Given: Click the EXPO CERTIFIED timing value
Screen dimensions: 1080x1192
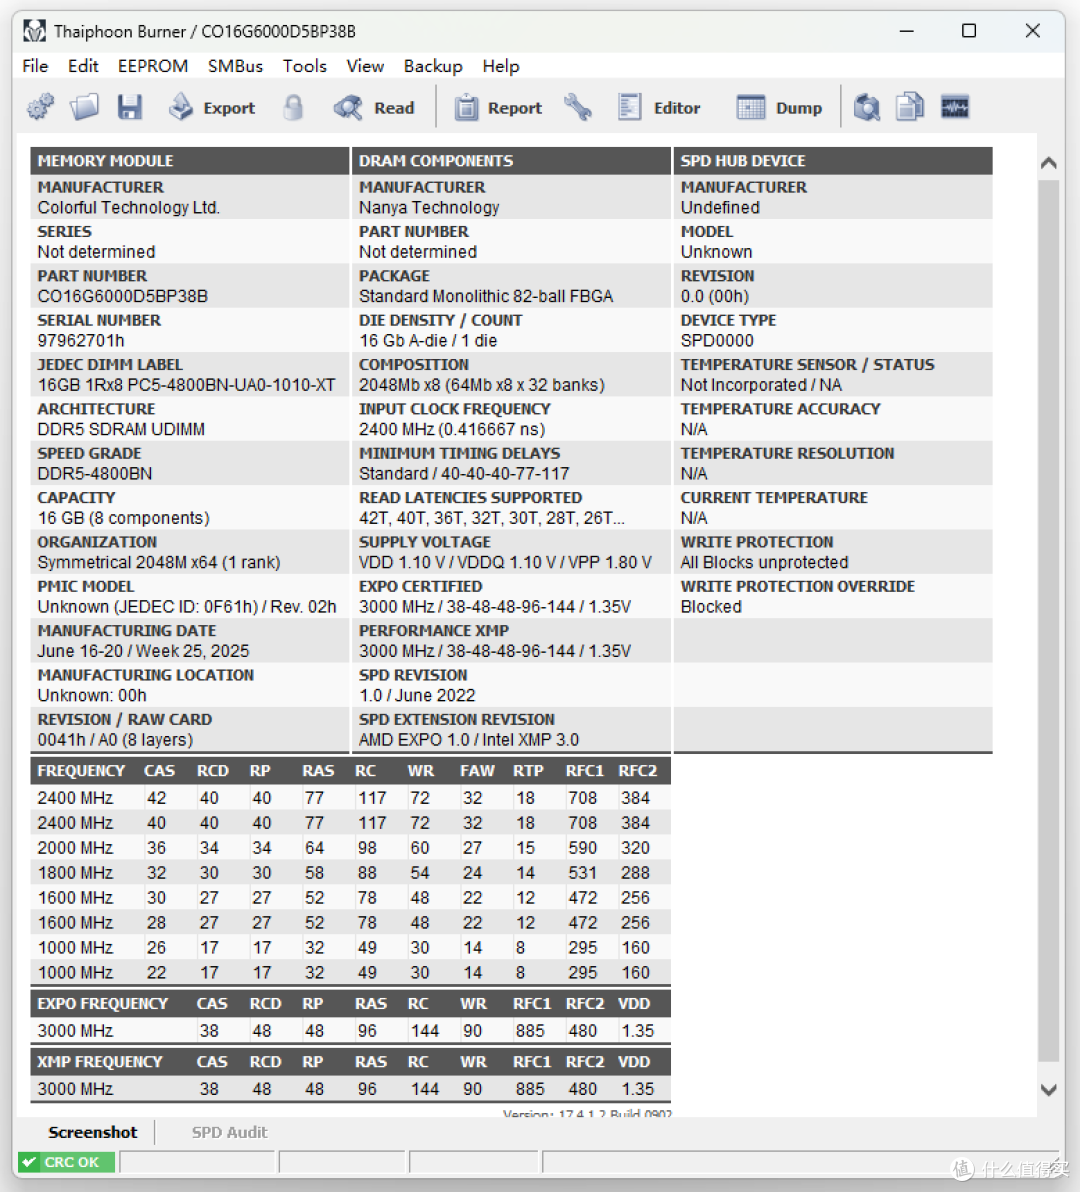Looking at the screenshot, I should (496, 607).
